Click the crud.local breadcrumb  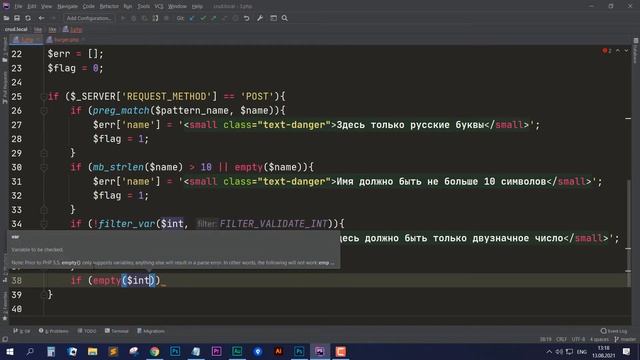16,29
